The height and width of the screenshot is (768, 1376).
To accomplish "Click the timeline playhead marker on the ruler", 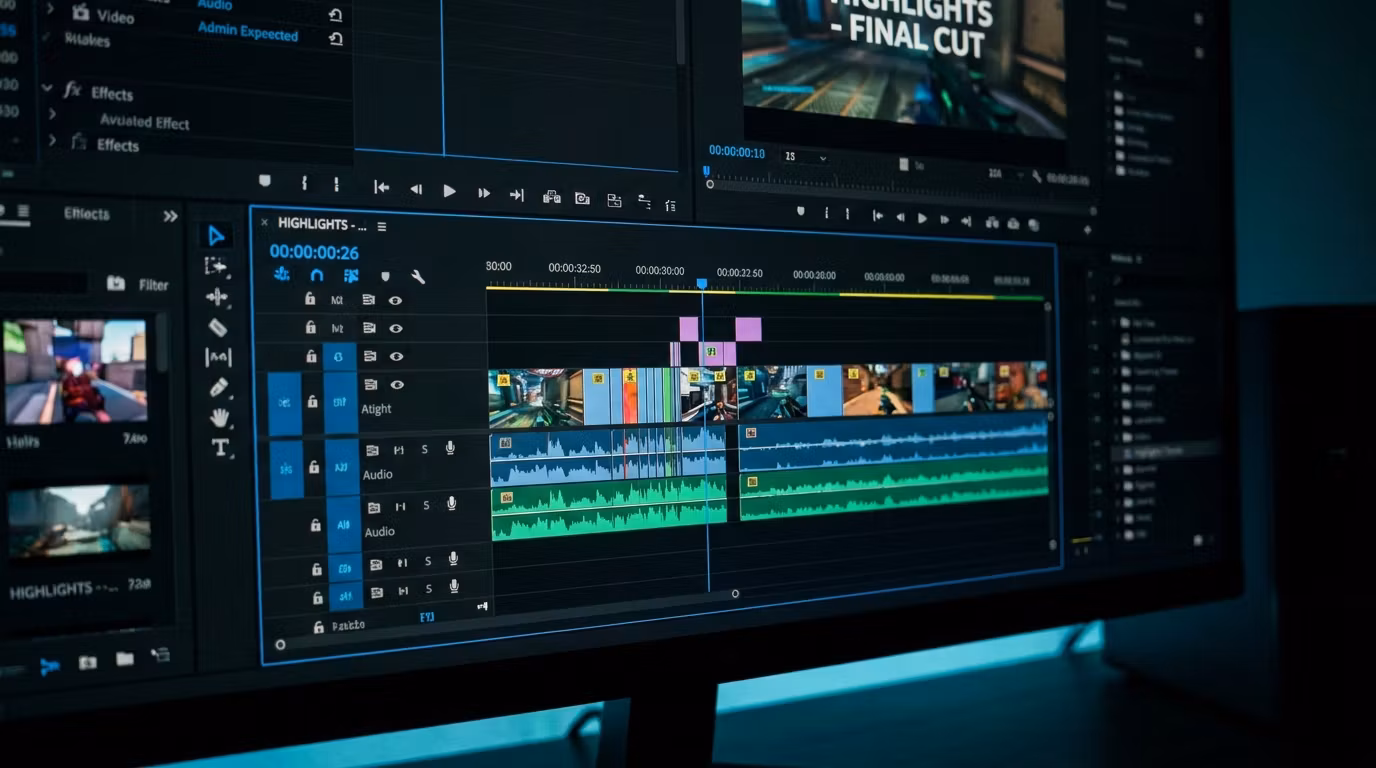I will coord(702,284).
